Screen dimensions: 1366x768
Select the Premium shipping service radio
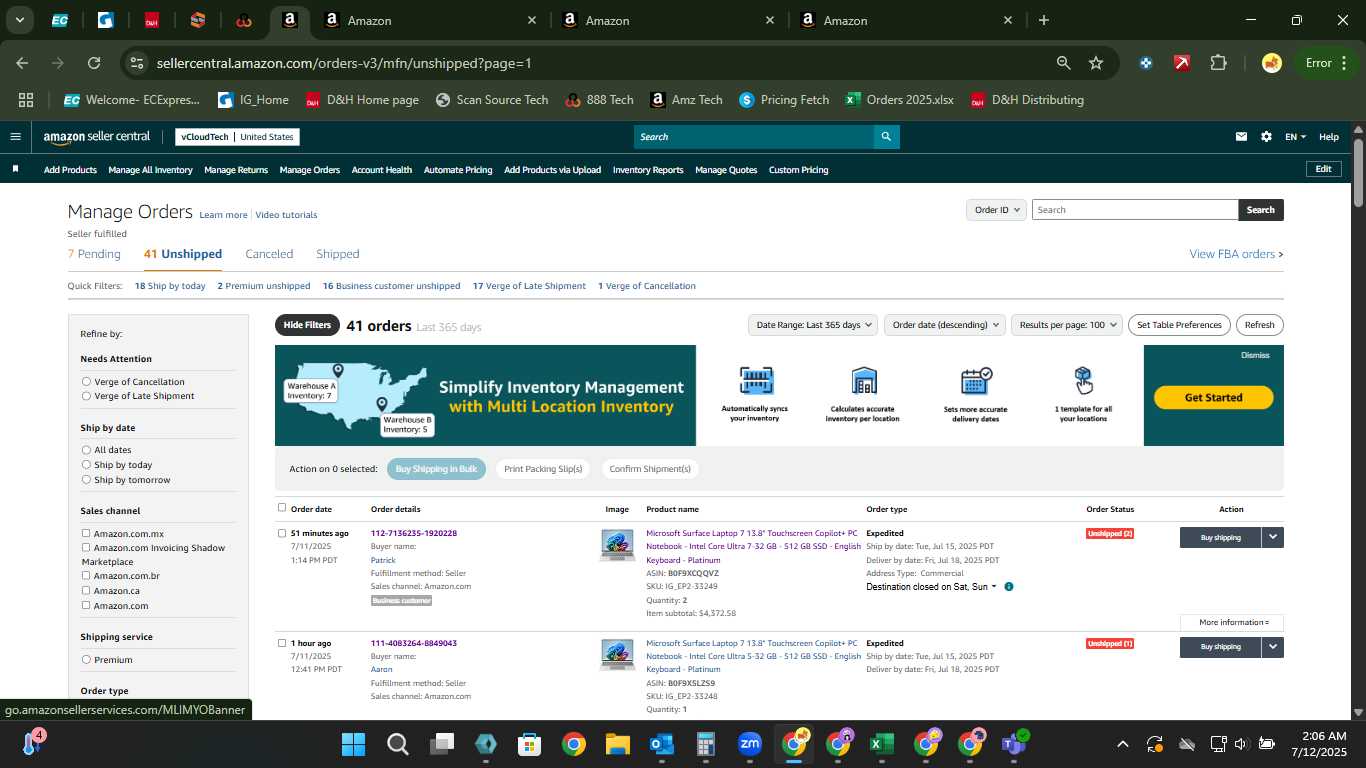pyautogui.click(x=87, y=660)
